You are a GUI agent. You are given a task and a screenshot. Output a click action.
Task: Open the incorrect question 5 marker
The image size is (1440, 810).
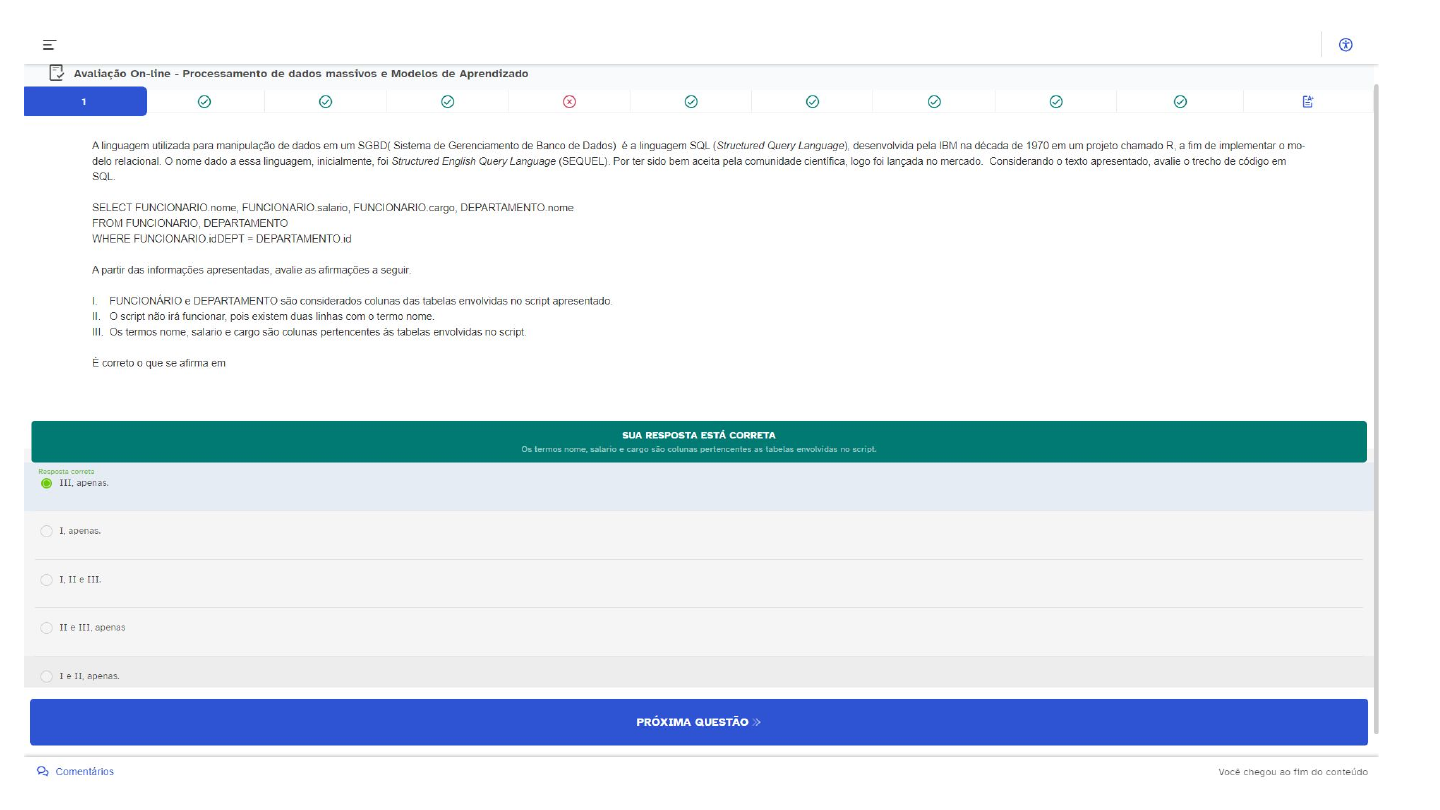pos(569,101)
